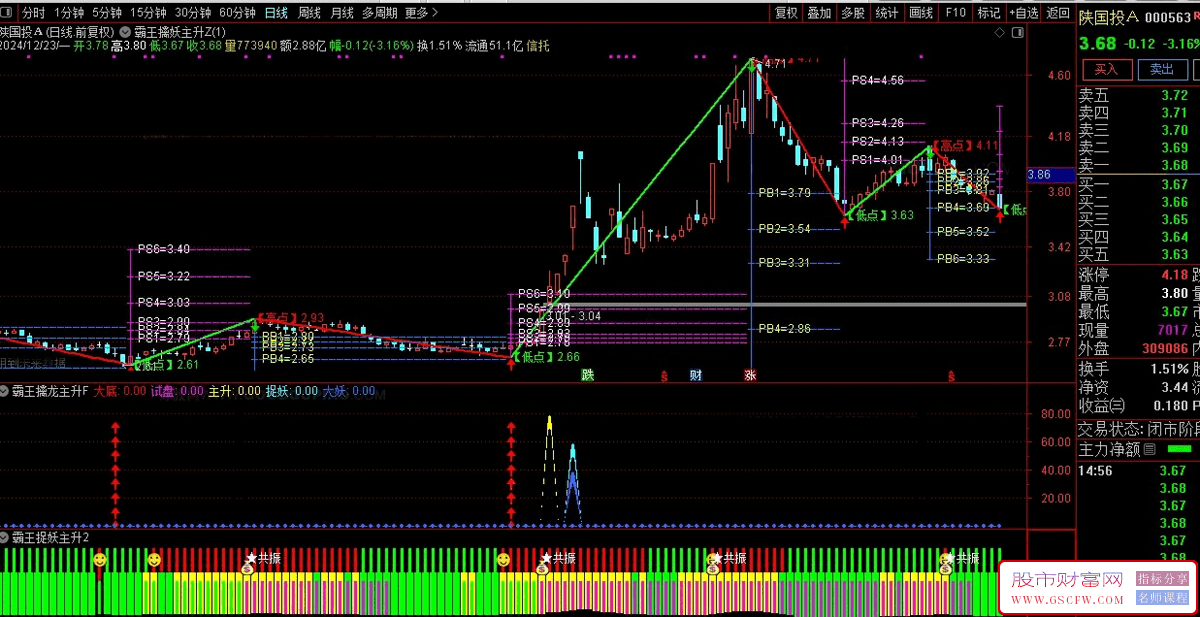This screenshot has height=617, width=1200.
Task: Click the 叠加 overlay button
Action: (x=819, y=13)
